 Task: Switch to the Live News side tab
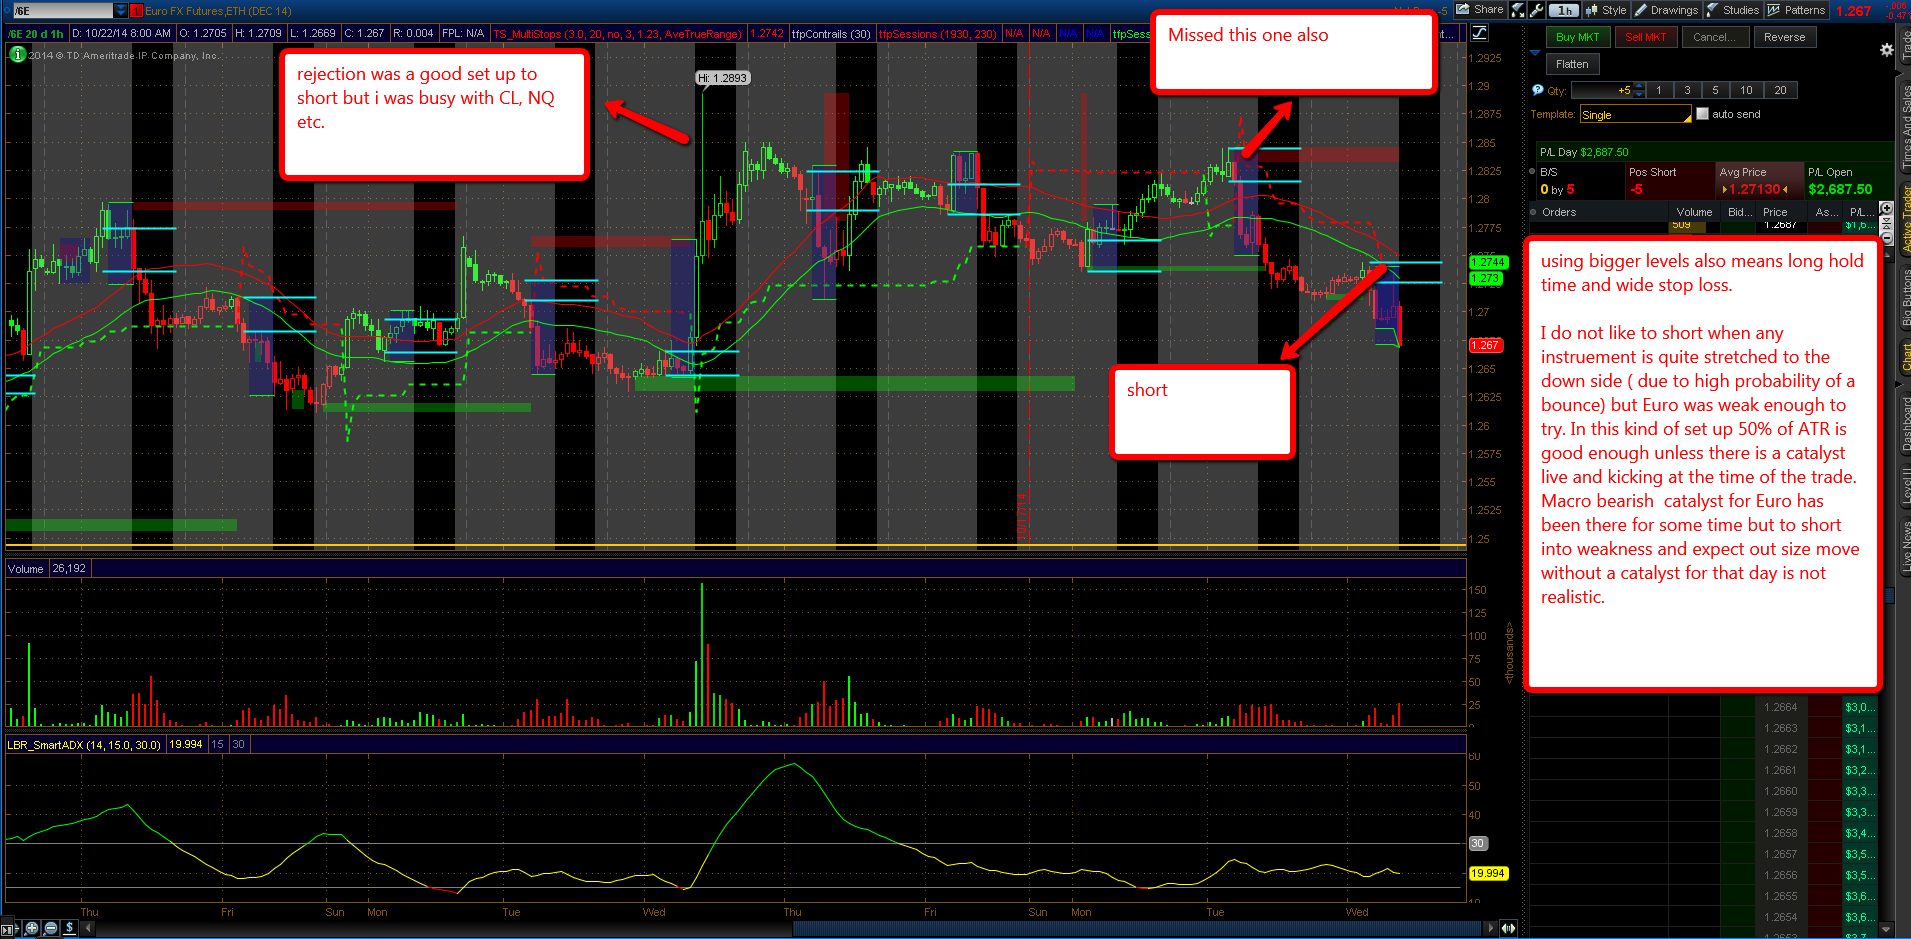coord(1904,546)
